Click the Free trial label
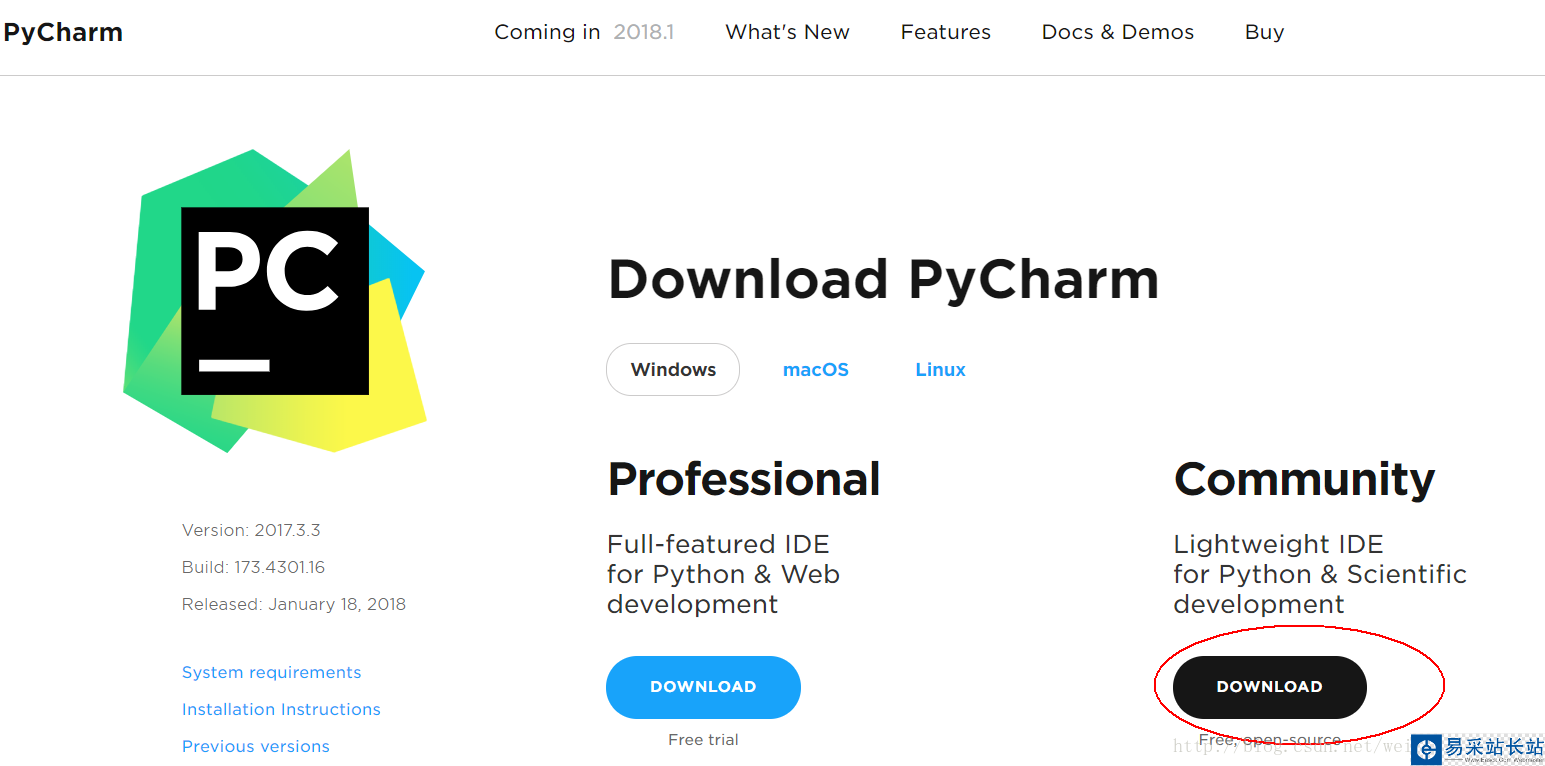This screenshot has height=766, width=1545. tap(703, 740)
